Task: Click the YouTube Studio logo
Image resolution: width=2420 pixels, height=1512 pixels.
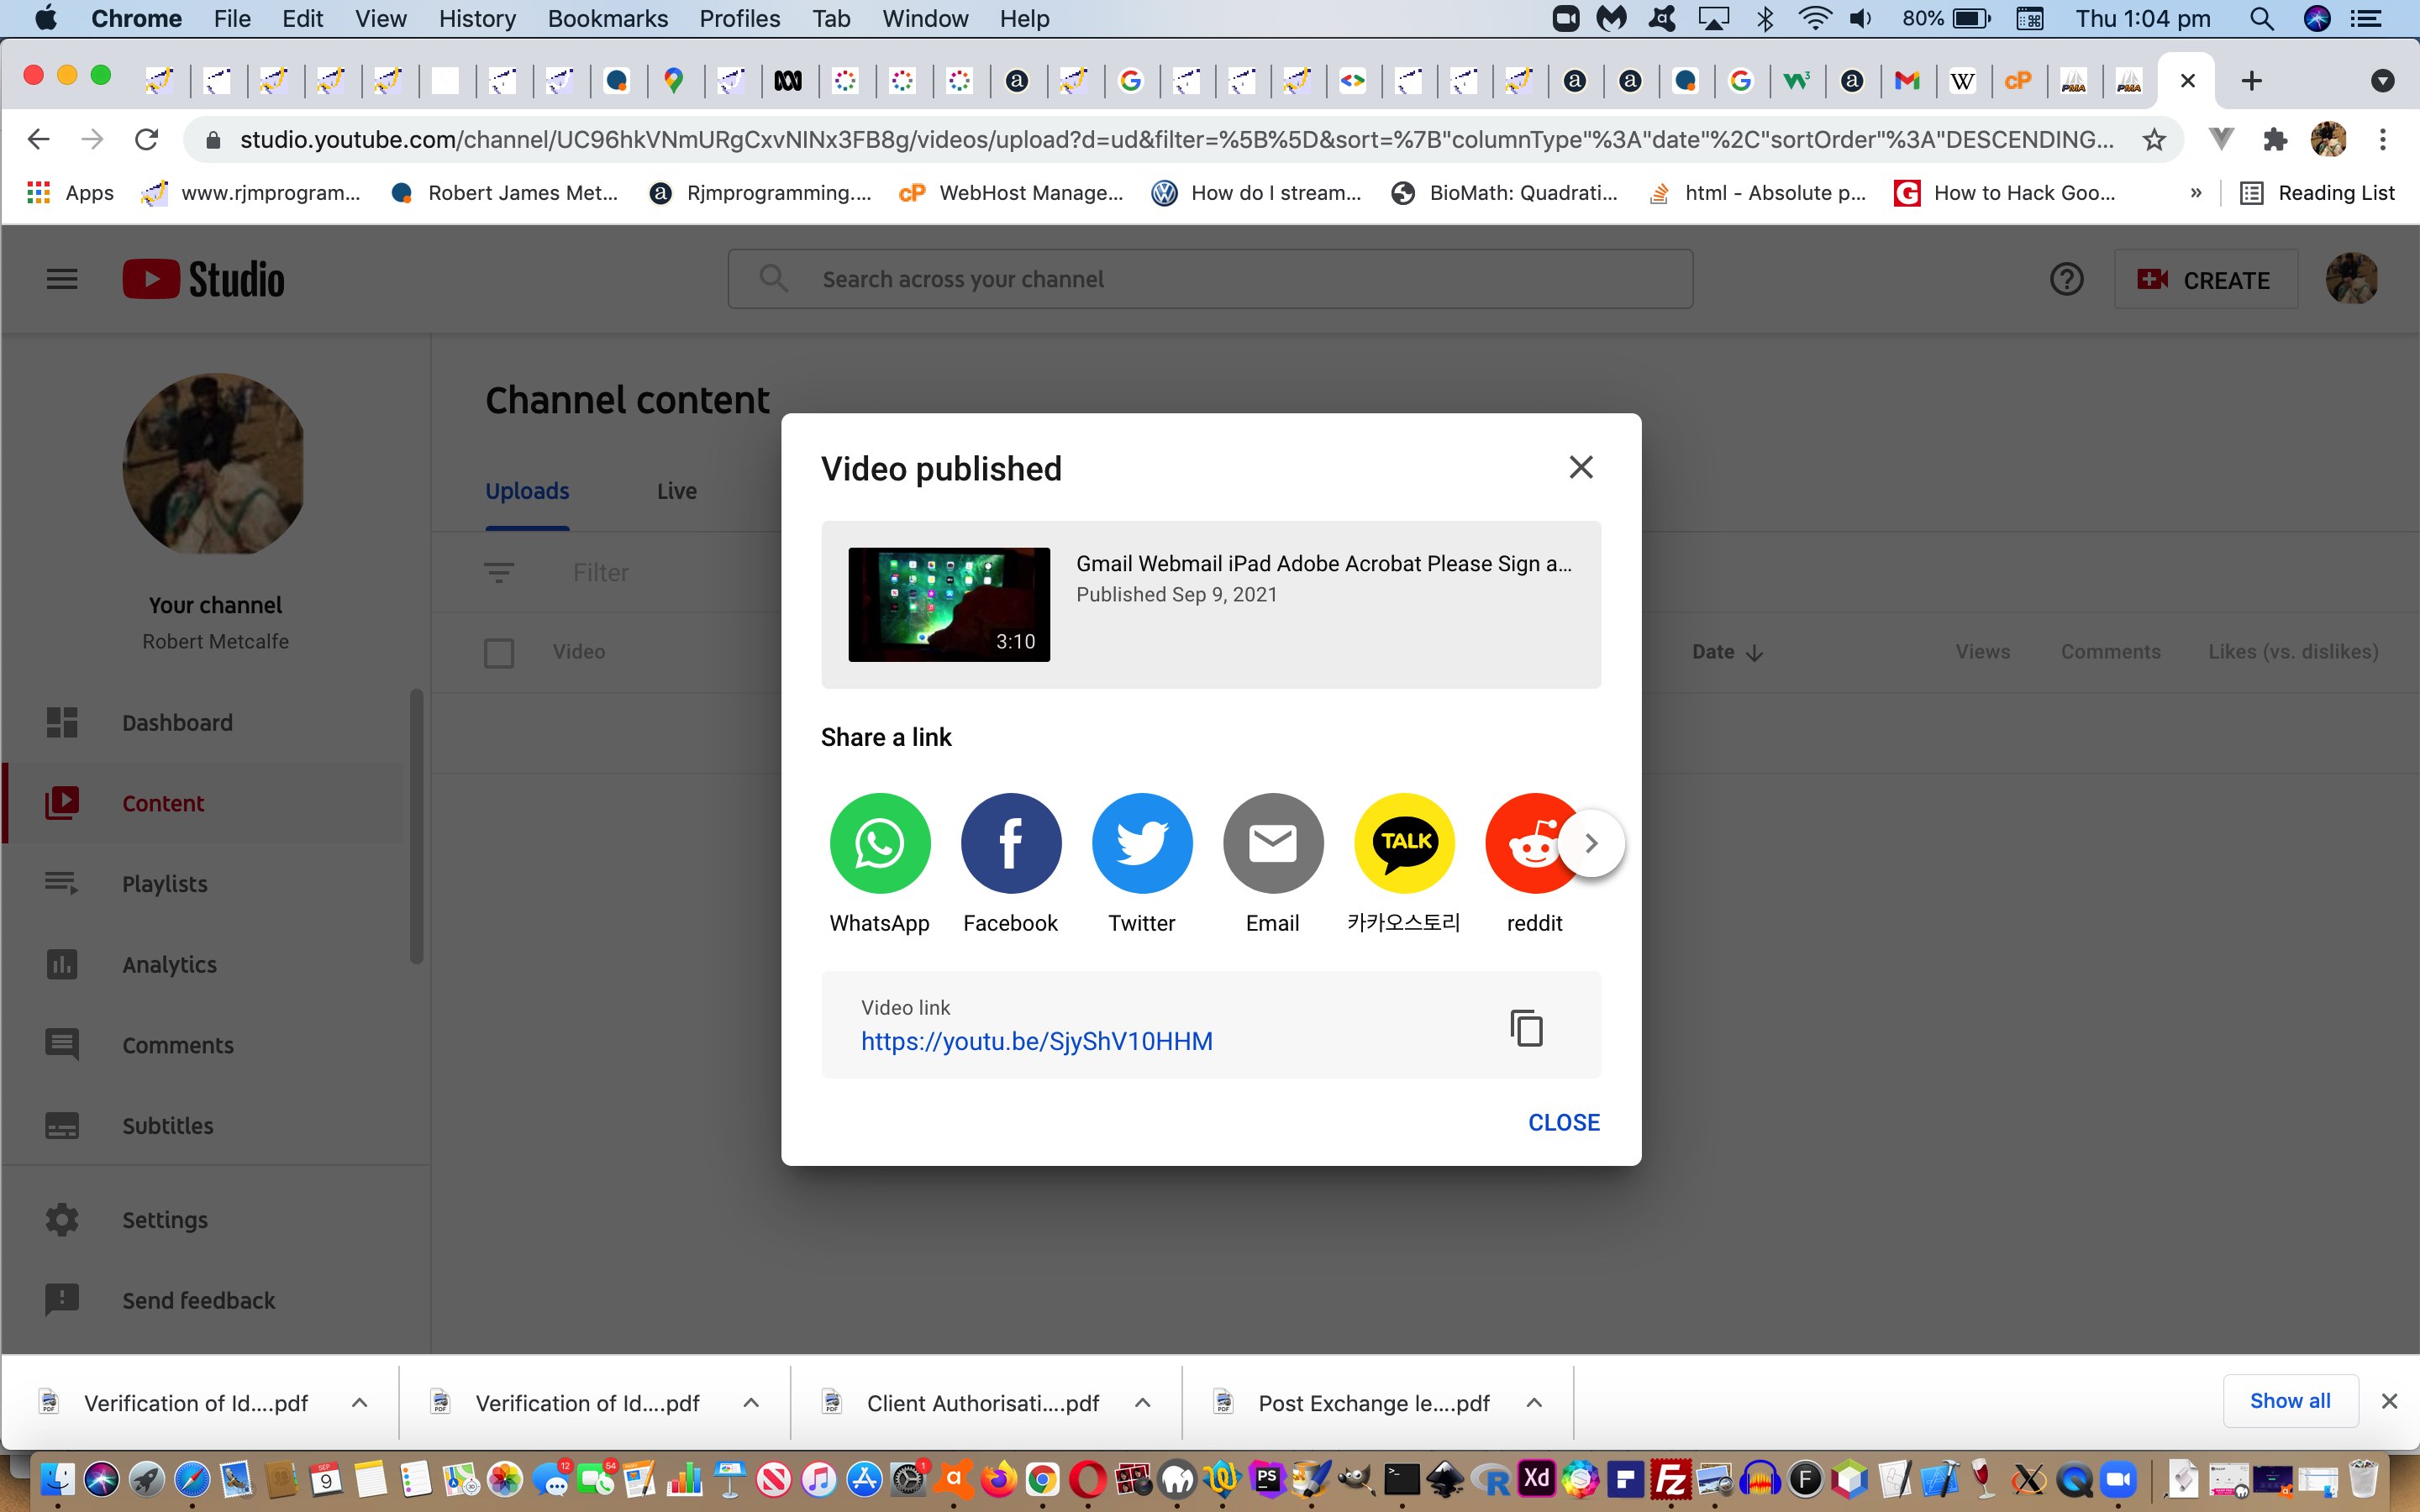Action: pyautogui.click(x=203, y=279)
